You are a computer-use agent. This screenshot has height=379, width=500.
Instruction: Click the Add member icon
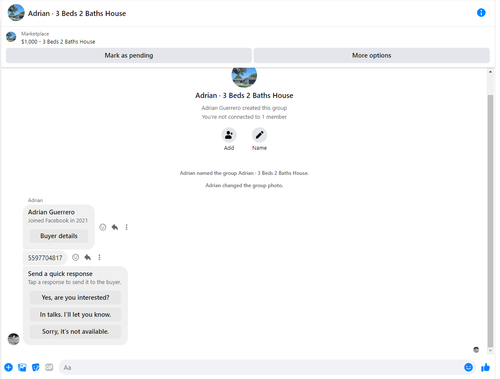pos(229,135)
